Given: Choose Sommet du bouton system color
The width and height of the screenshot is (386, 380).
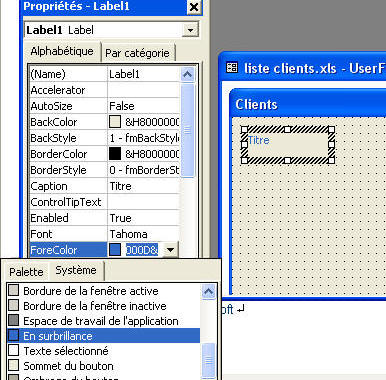Looking at the screenshot, I should [x=103, y=366].
